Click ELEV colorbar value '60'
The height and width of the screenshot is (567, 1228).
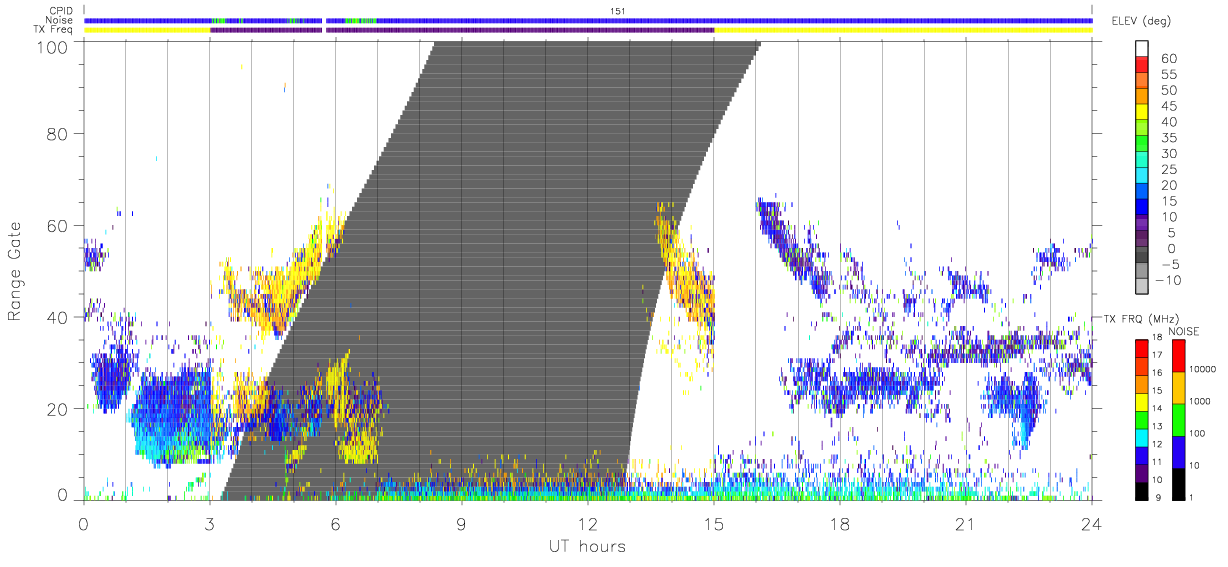(x=1167, y=59)
